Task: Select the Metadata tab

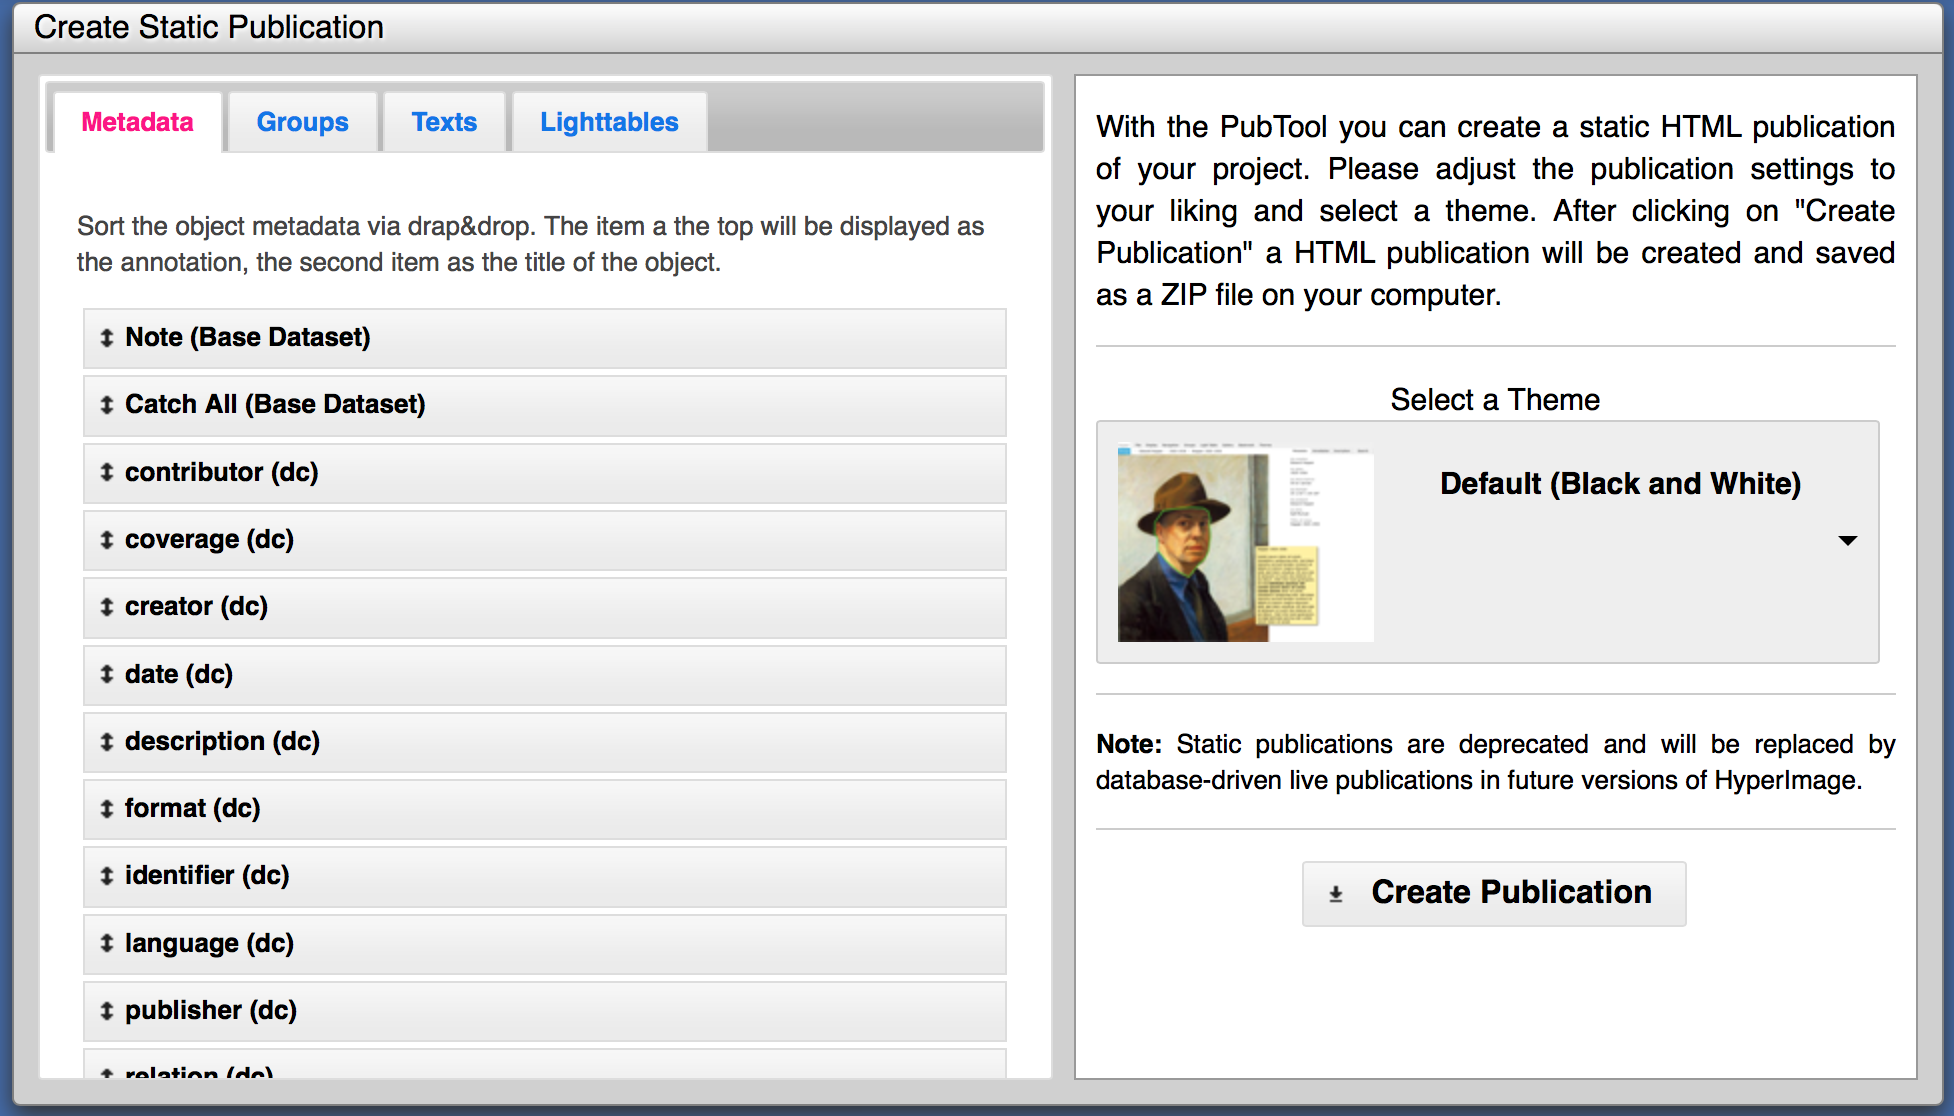Action: (x=136, y=121)
